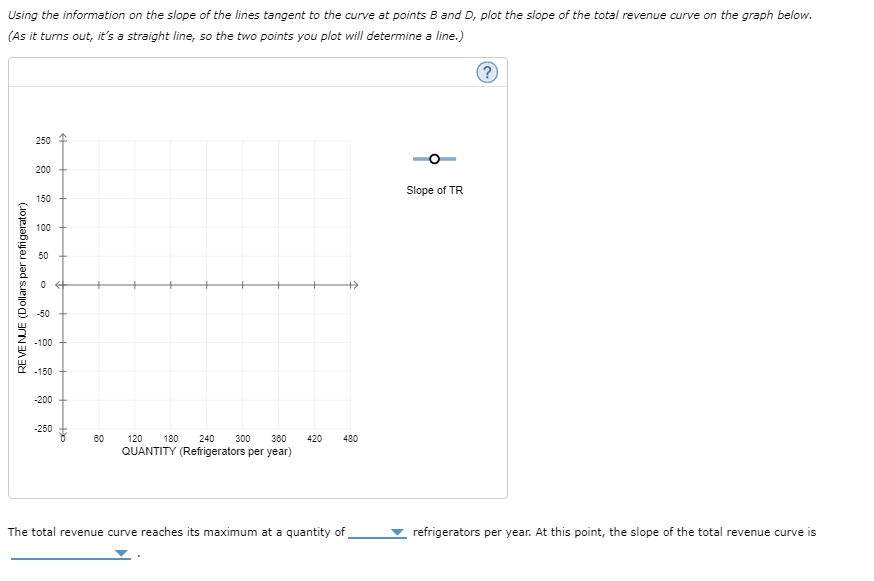Click the circle marker in the Slope of TR legend
The width and height of the screenshot is (874, 581).
click(x=434, y=158)
